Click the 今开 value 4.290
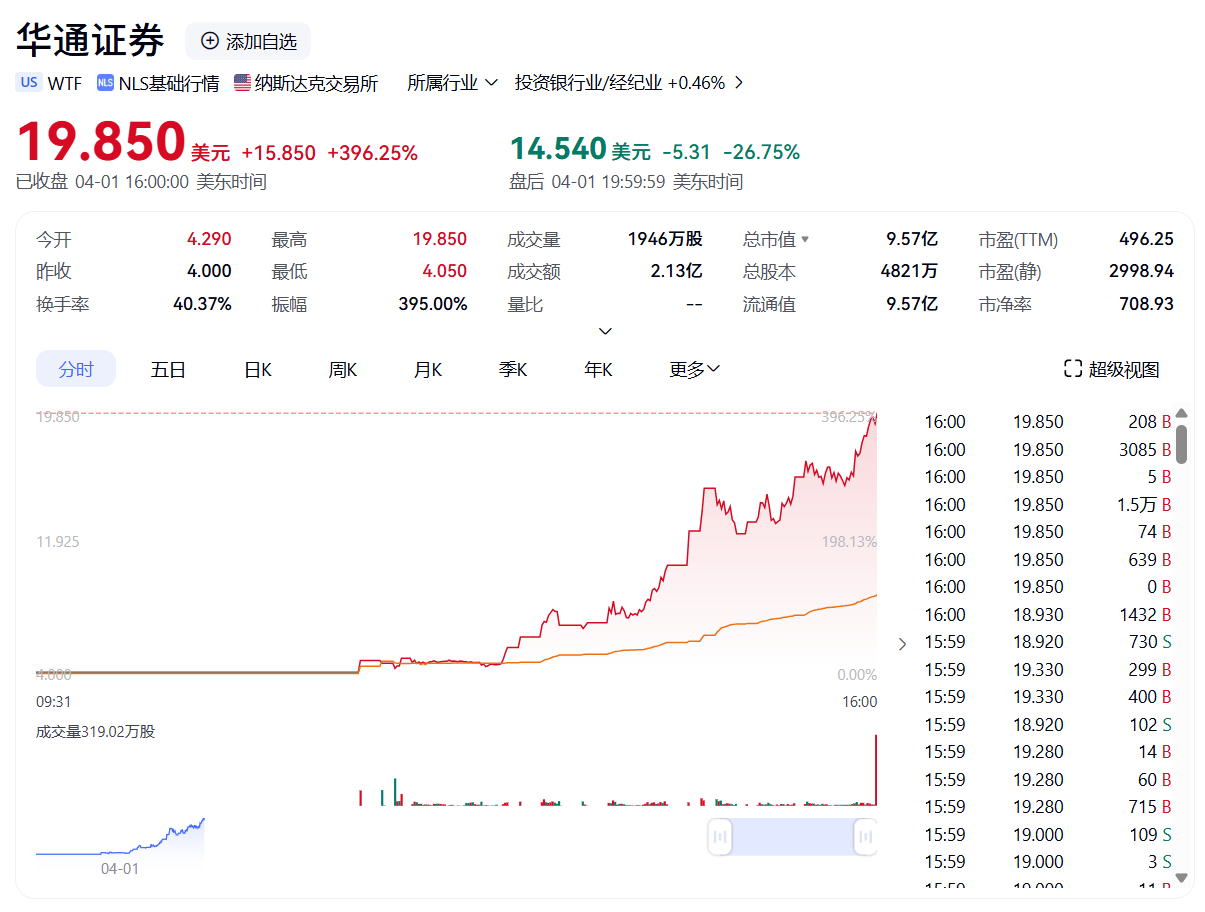The width and height of the screenshot is (1205, 912). [209, 240]
